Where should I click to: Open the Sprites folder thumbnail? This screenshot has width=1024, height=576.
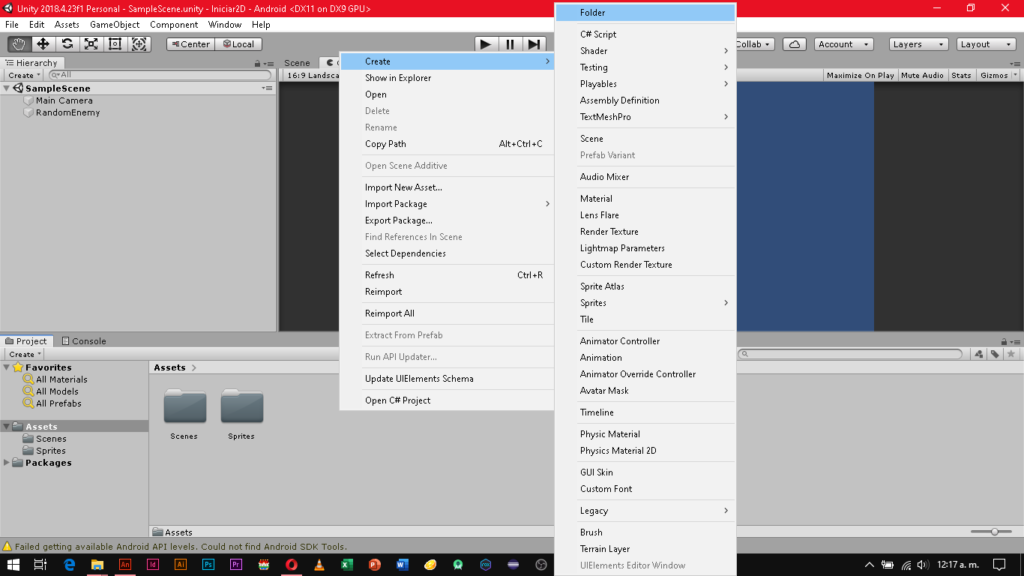coord(242,406)
